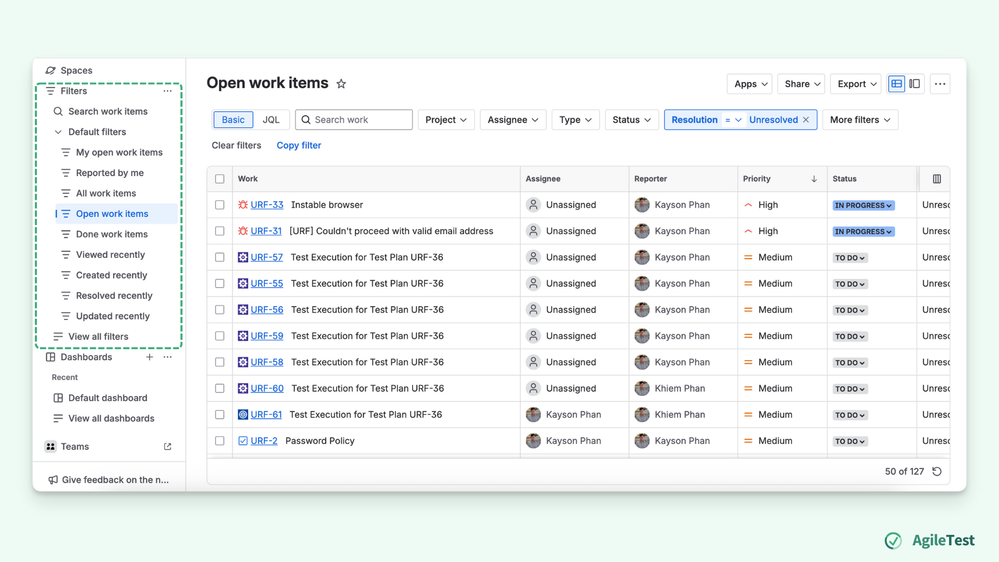This screenshot has width=999, height=562.
Task: Collapse the Default filters group
Action: pyautogui.click(x=58, y=132)
